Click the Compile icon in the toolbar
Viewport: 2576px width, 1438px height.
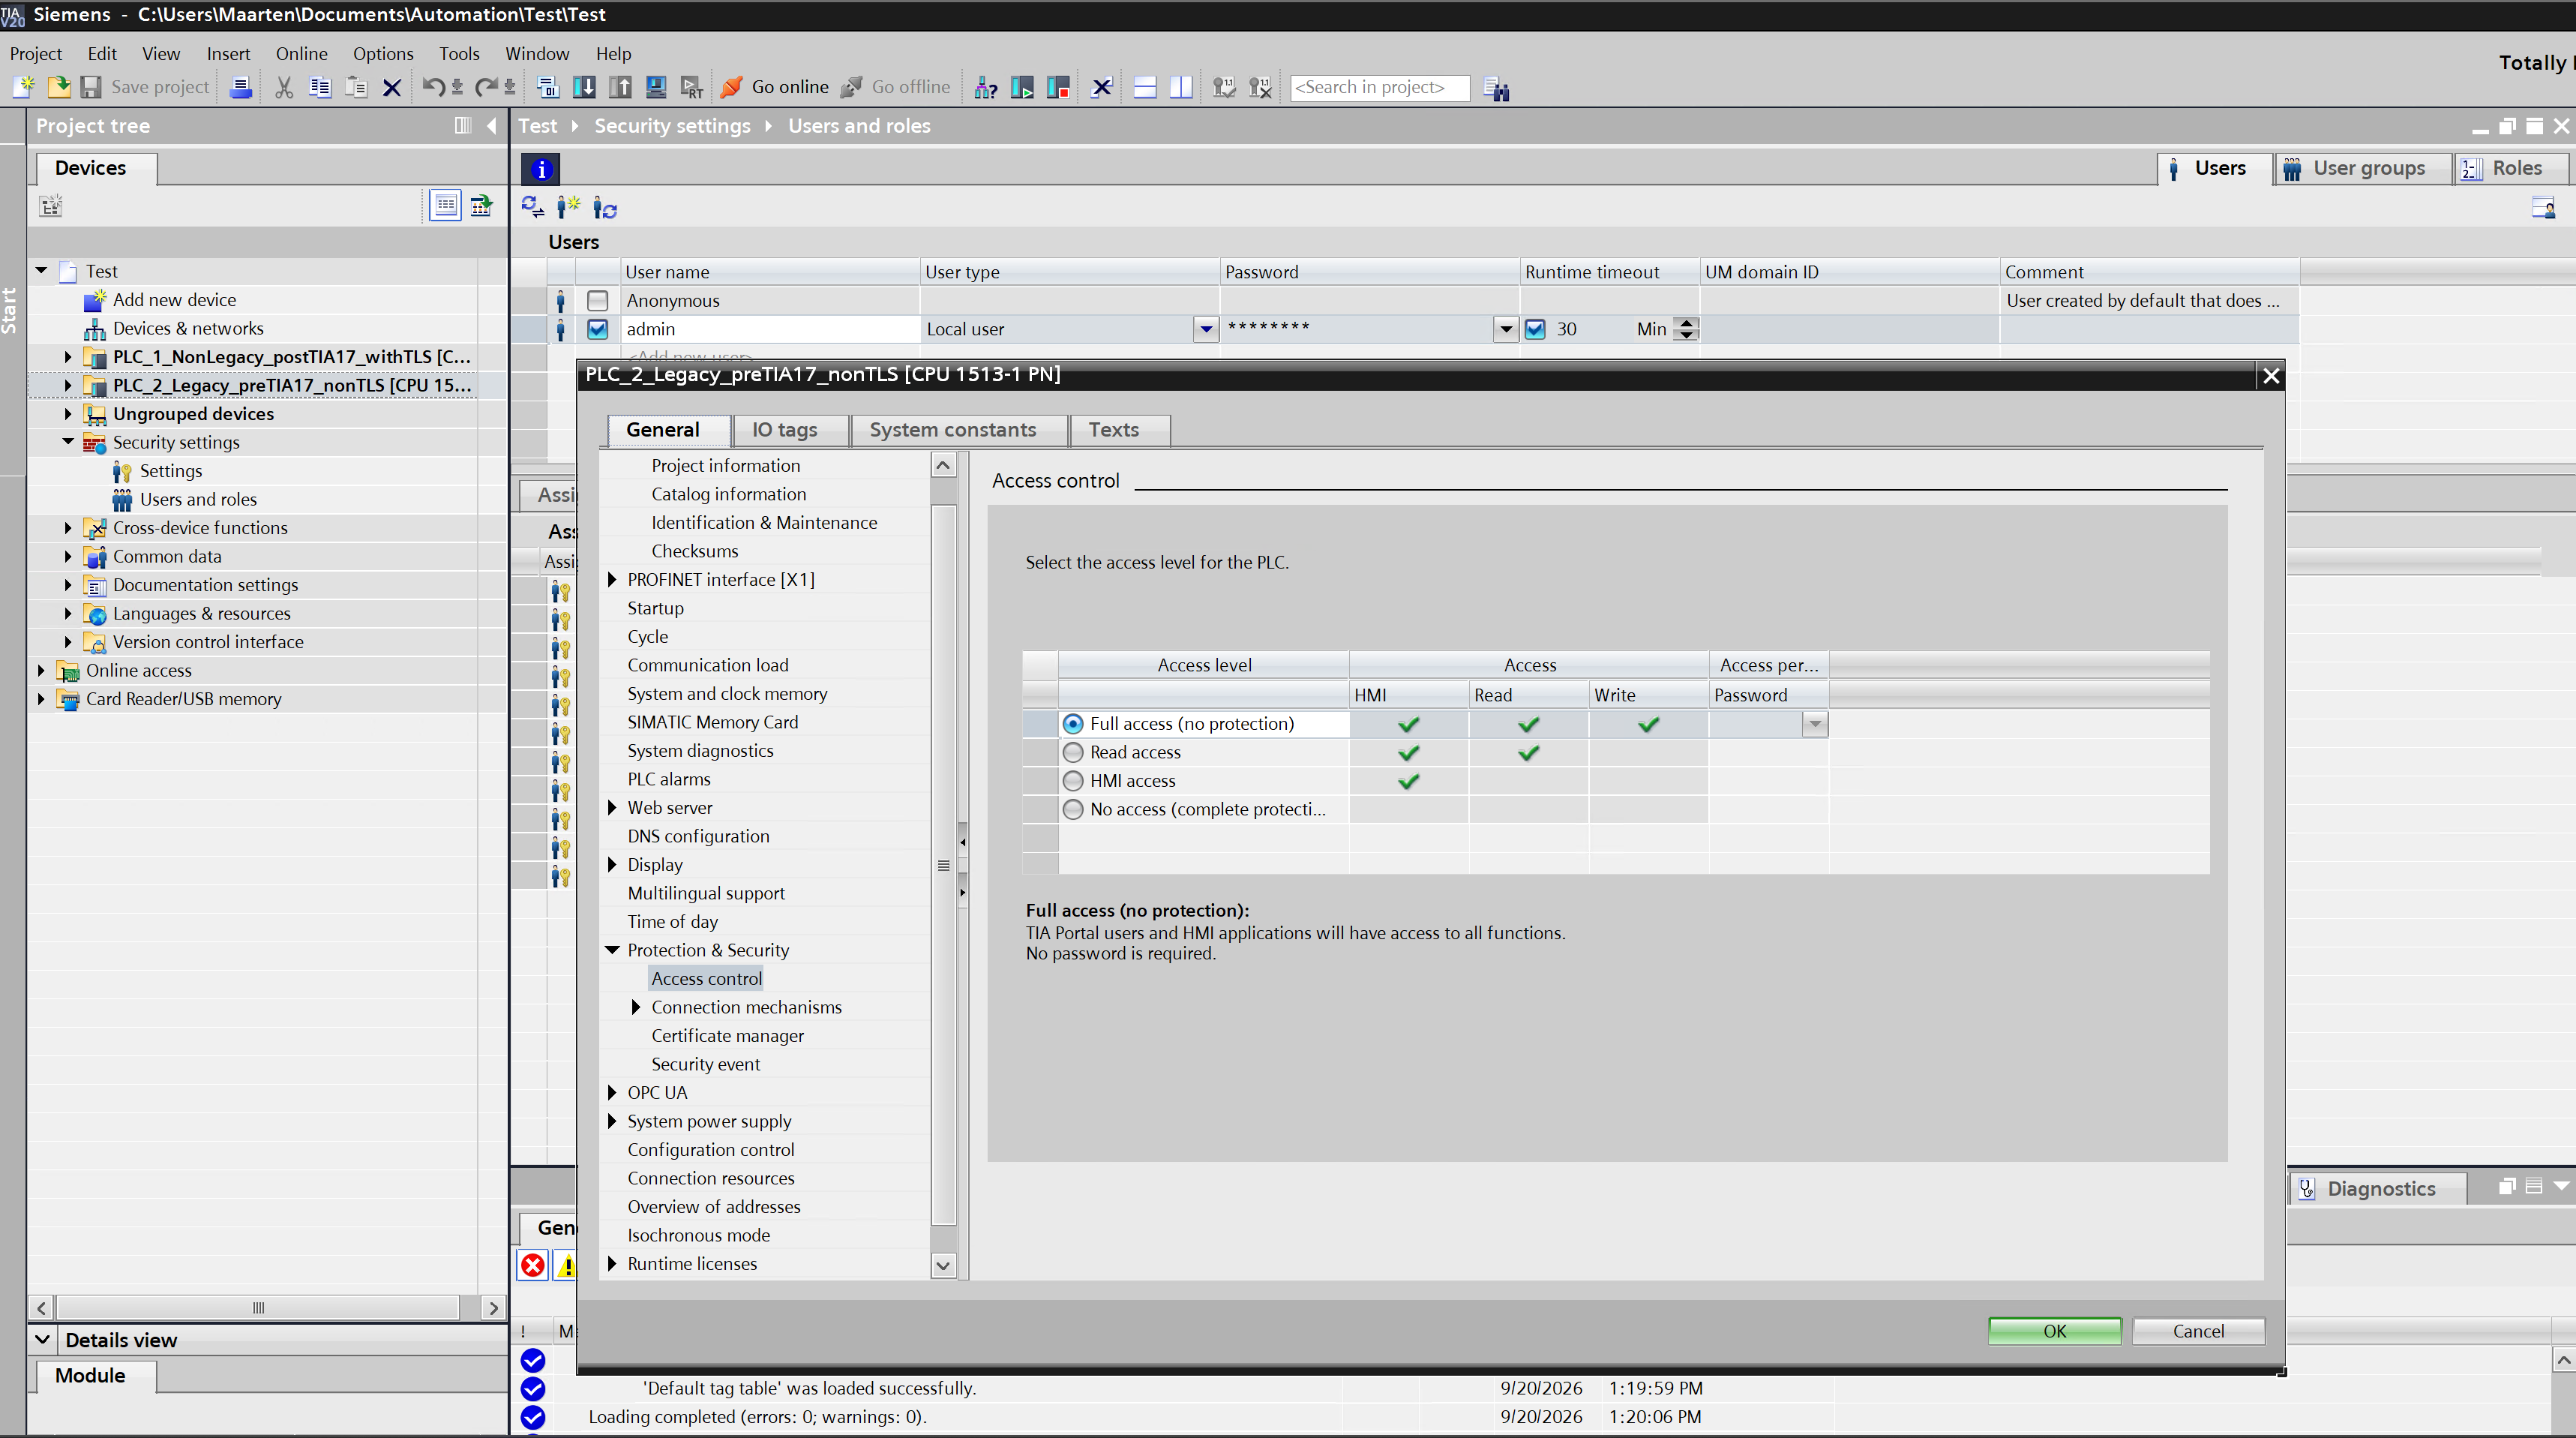tap(548, 87)
